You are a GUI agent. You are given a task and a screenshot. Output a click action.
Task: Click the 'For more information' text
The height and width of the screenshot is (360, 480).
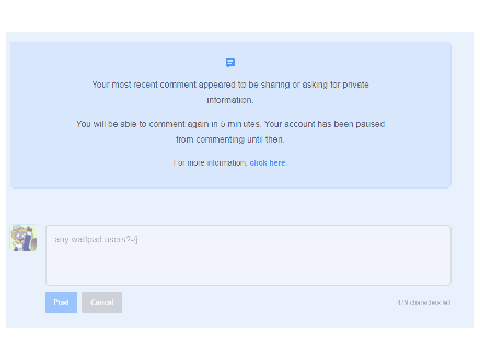point(210,163)
